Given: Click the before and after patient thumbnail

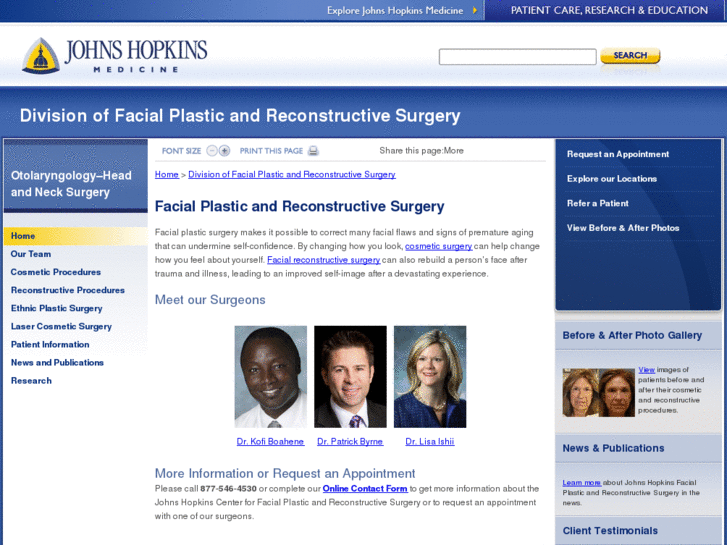Looking at the screenshot, I should 599,393.
